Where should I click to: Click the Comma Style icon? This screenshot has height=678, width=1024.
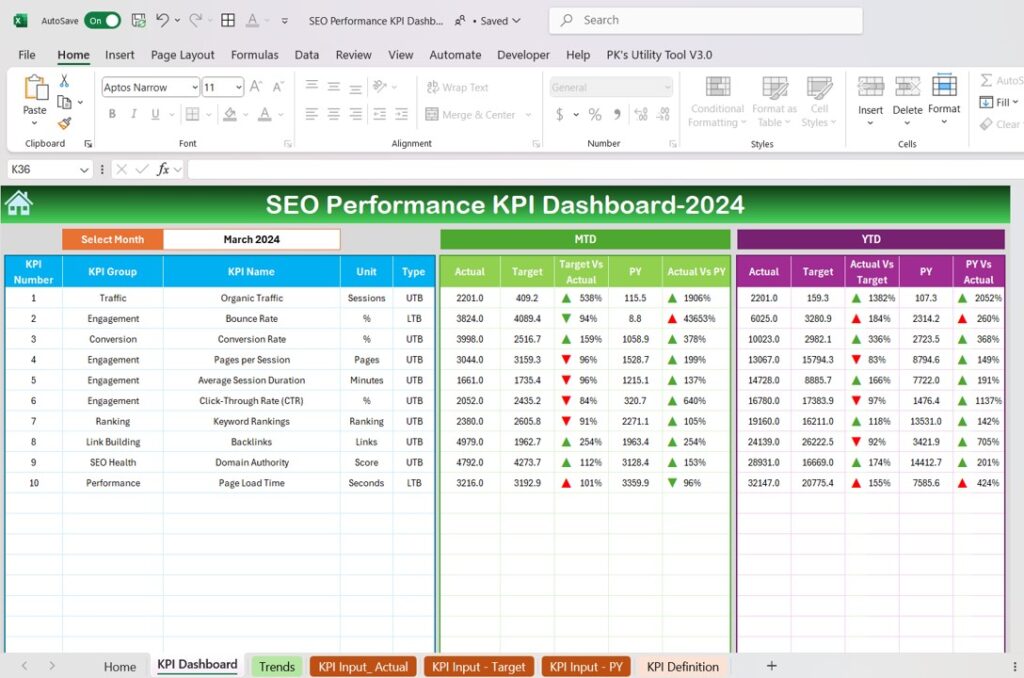[x=616, y=114]
